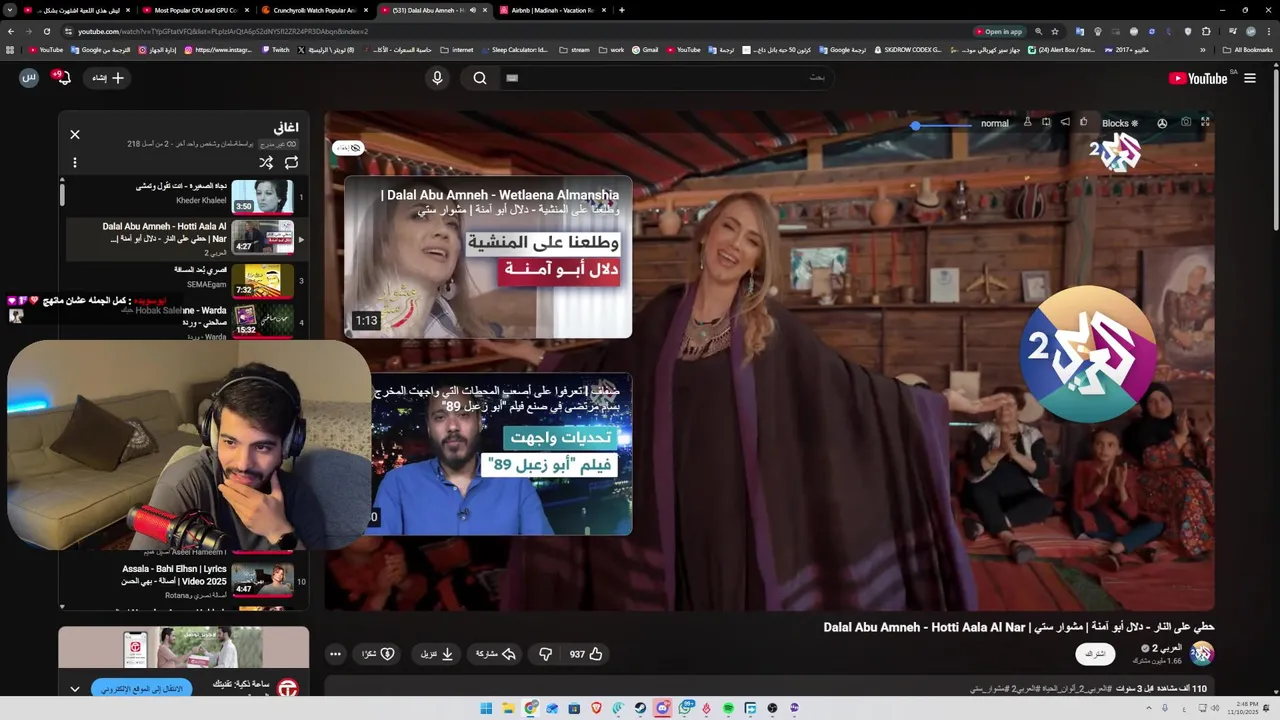
Task: Click the Thanks button
Action: [x=378, y=654]
